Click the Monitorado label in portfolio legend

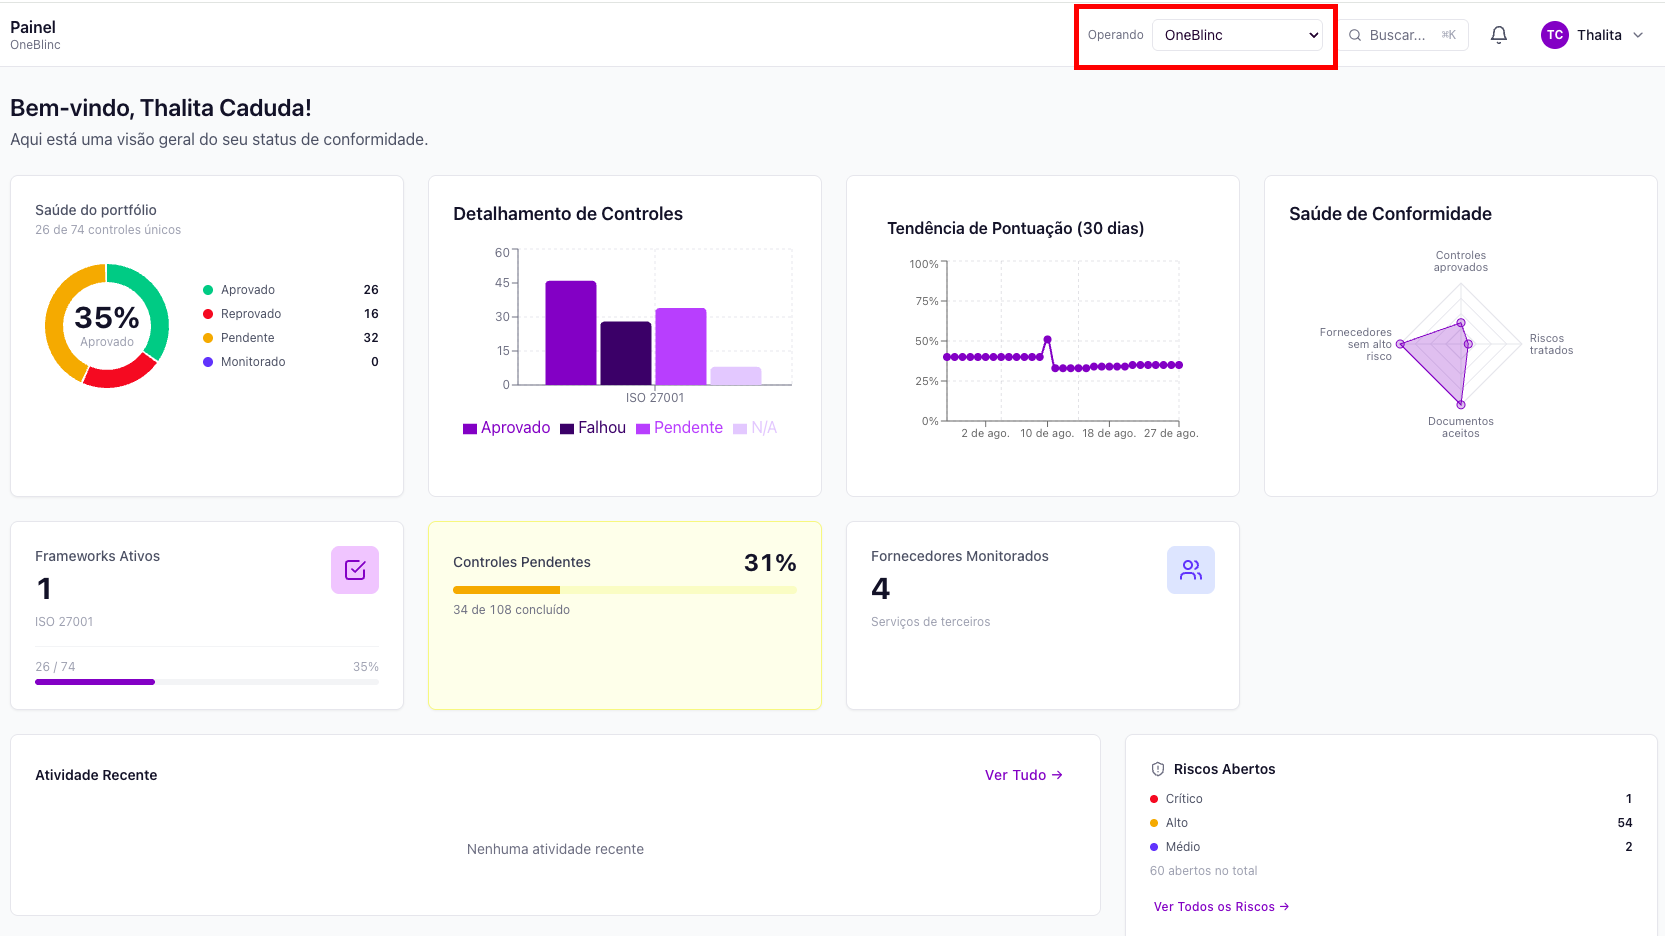coord(253,362)
